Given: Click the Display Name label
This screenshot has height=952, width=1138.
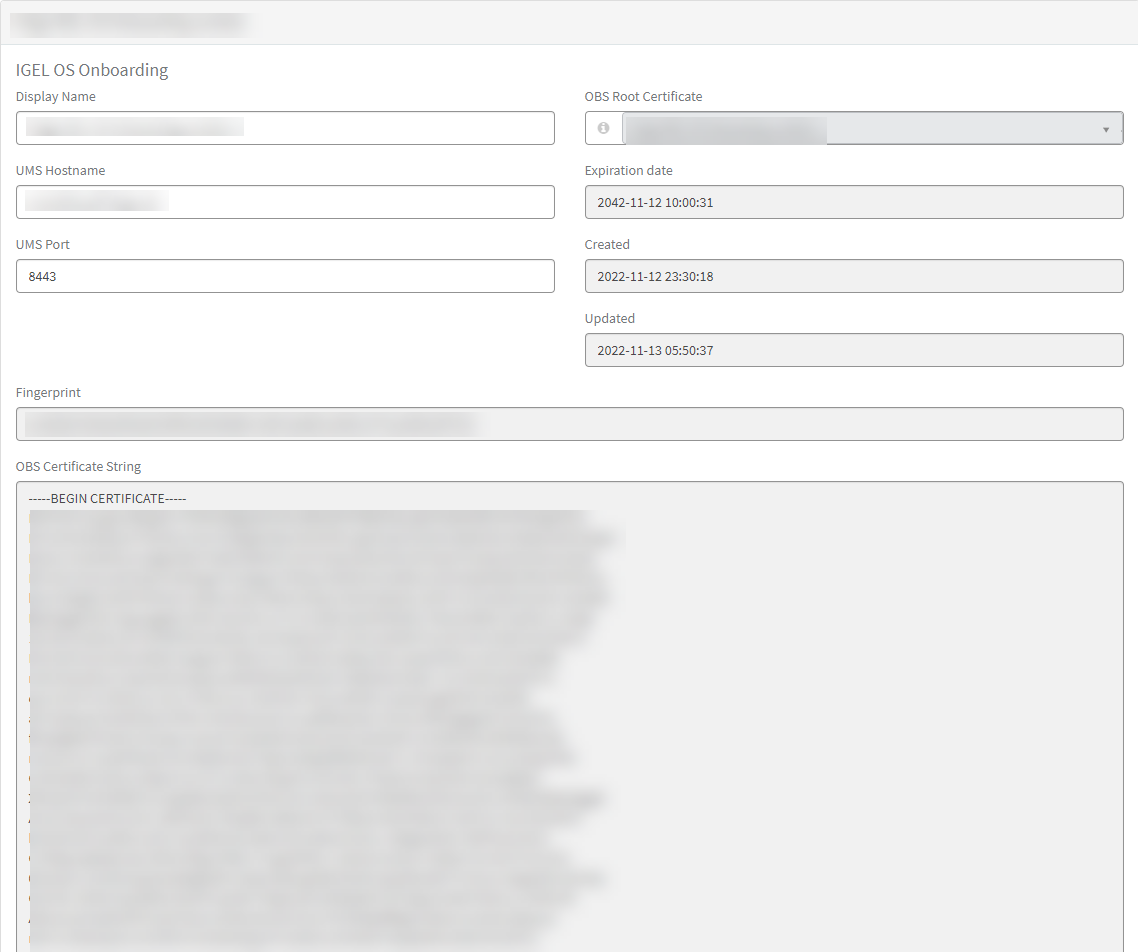Looking at the screenshot, I should (56, 97).
